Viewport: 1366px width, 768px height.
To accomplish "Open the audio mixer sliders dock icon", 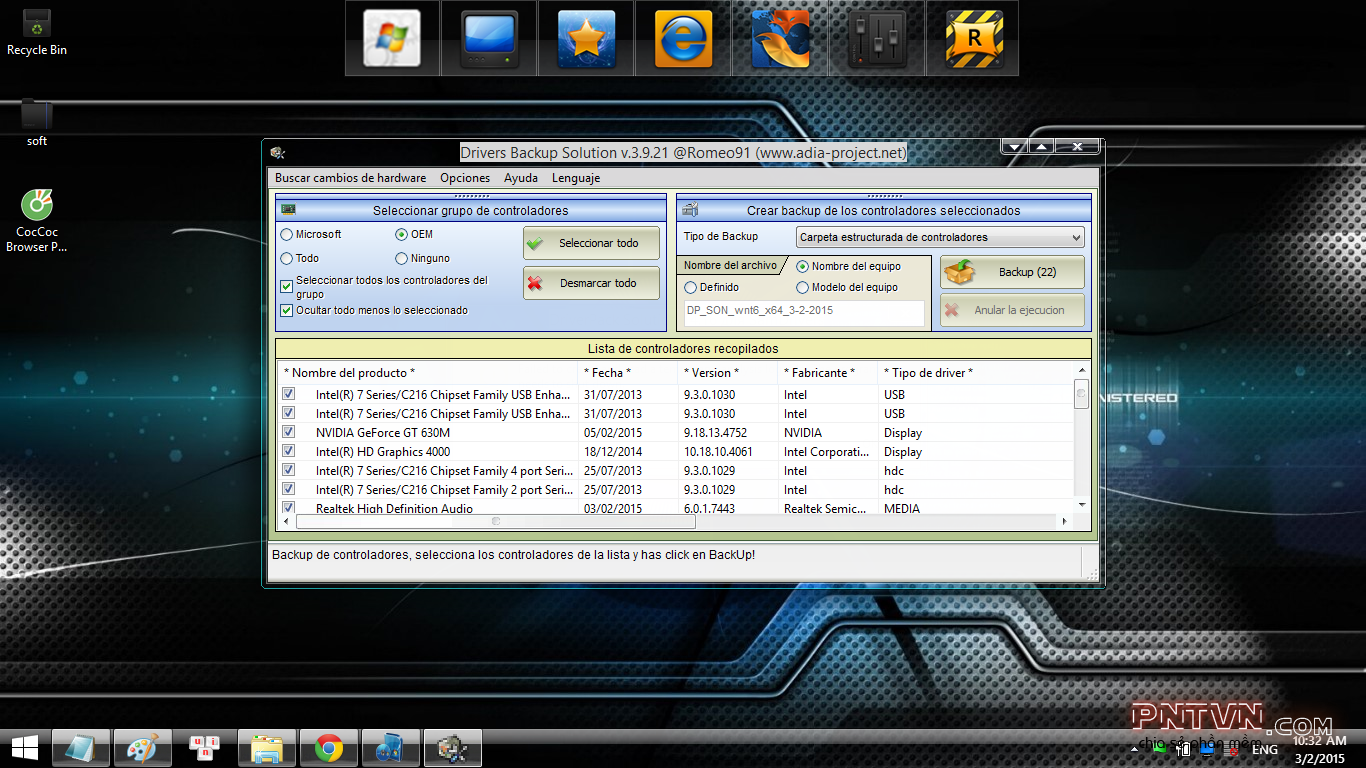I will [x=877, y=38].
